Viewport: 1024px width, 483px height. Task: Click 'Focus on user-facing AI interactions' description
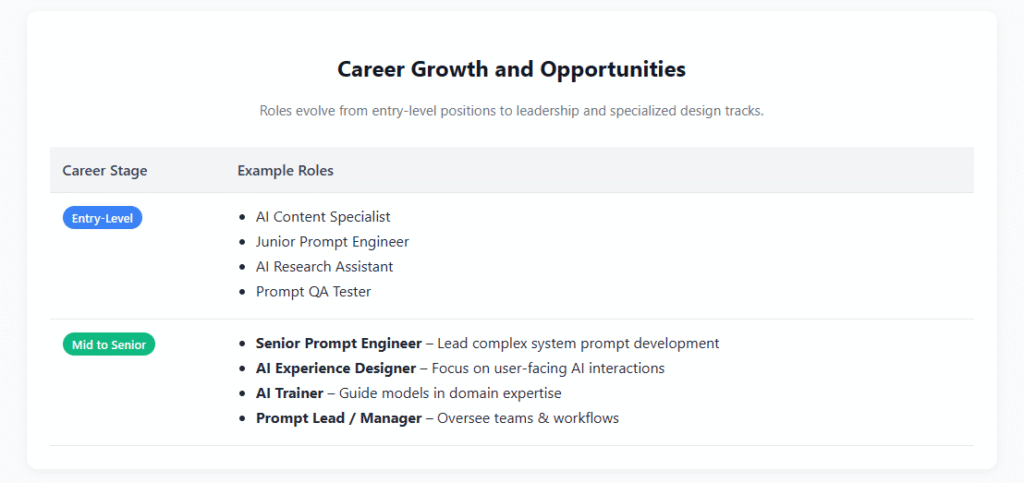click(548, 368)
